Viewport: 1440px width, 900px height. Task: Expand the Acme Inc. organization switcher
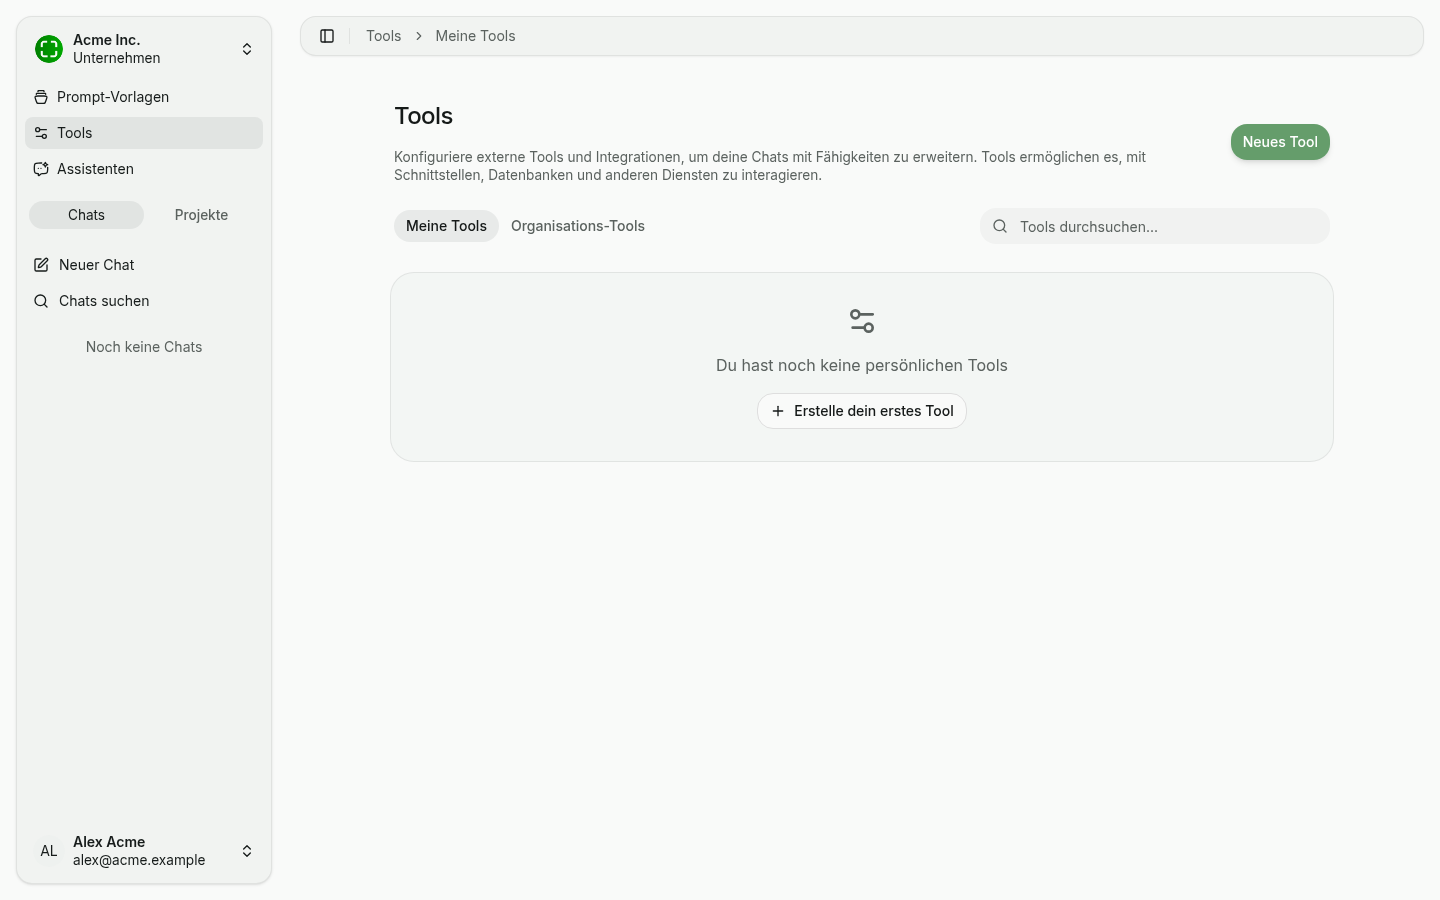144,49
